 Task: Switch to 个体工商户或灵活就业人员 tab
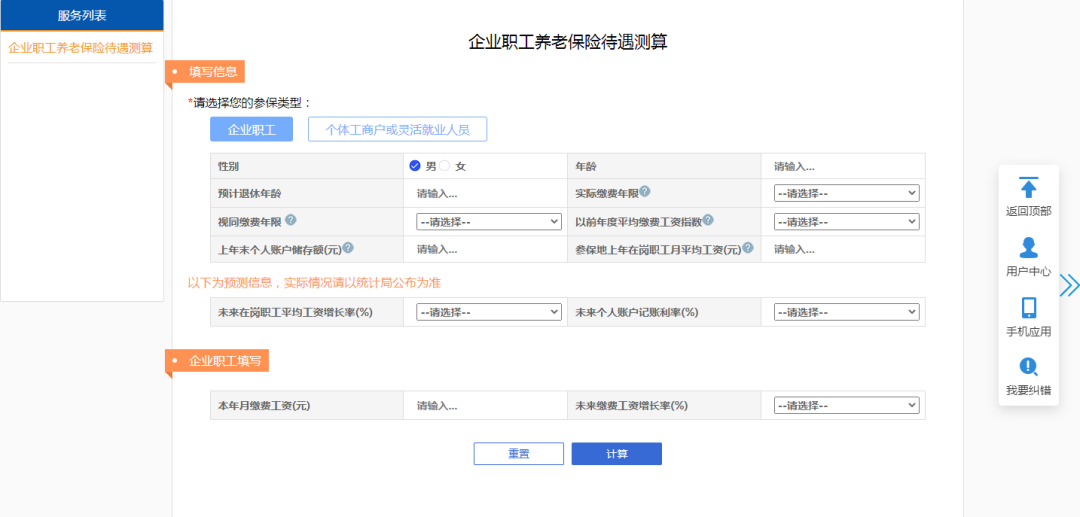pyautogui.click(x=397, y=129)
